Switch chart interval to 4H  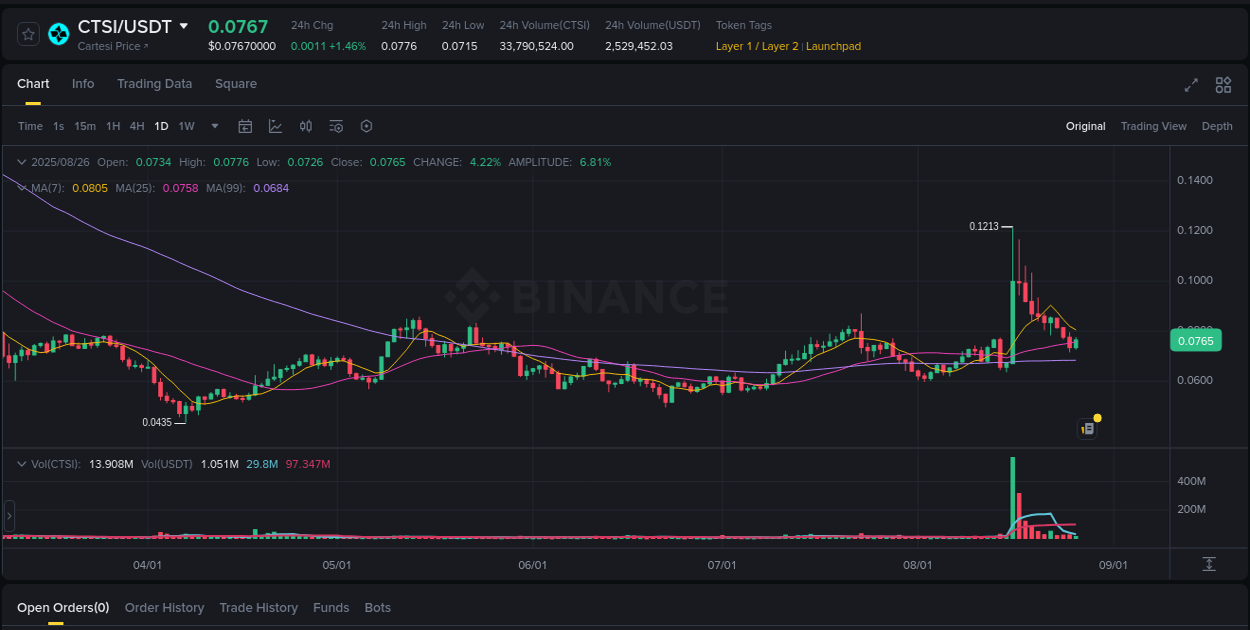(137, 126)
